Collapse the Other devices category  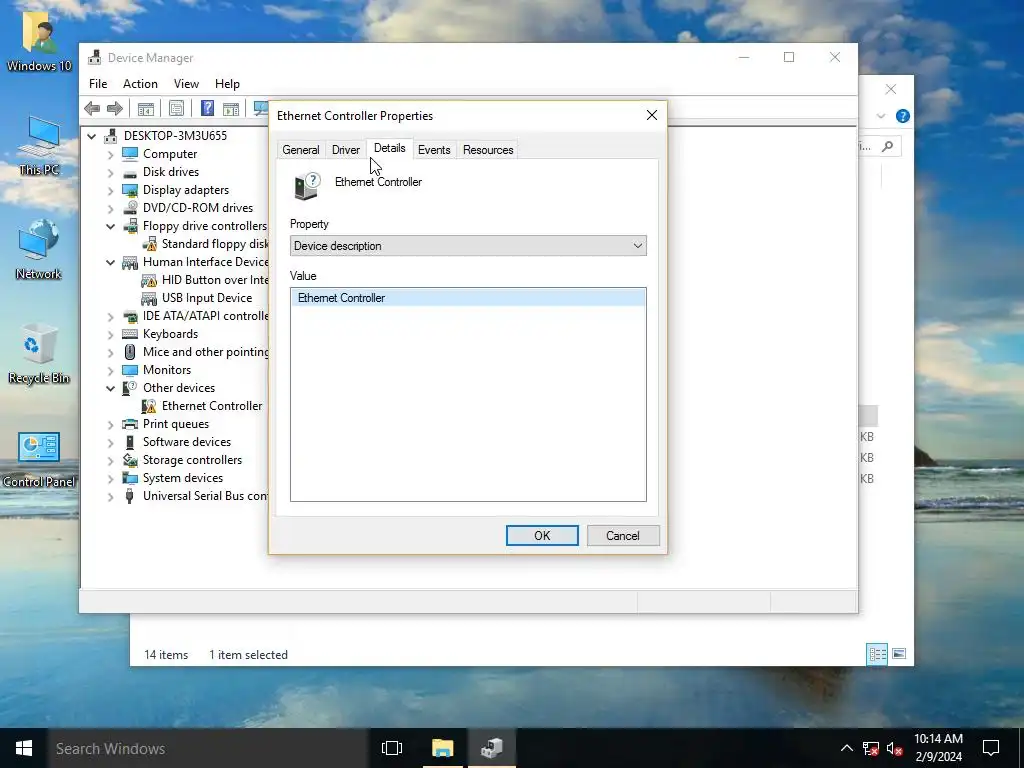coord(110,388)
